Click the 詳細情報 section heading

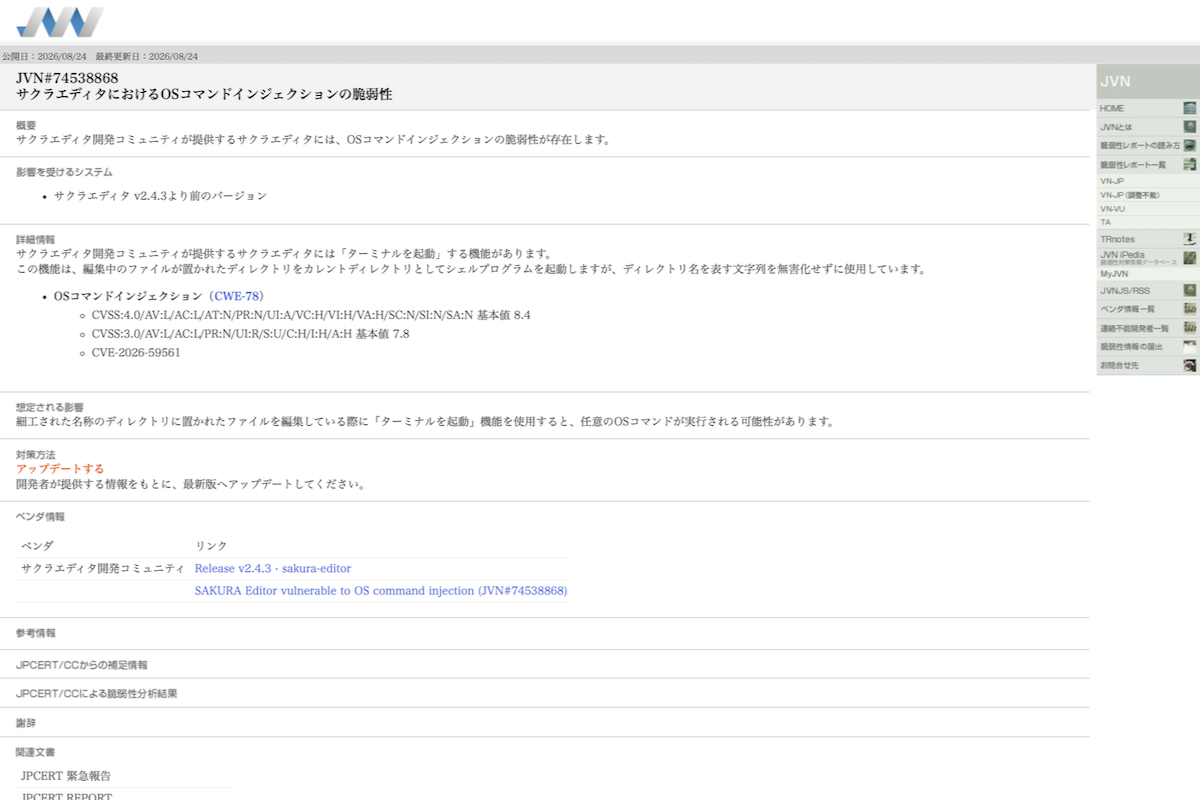pyautogui.click(x=36, y=240)
